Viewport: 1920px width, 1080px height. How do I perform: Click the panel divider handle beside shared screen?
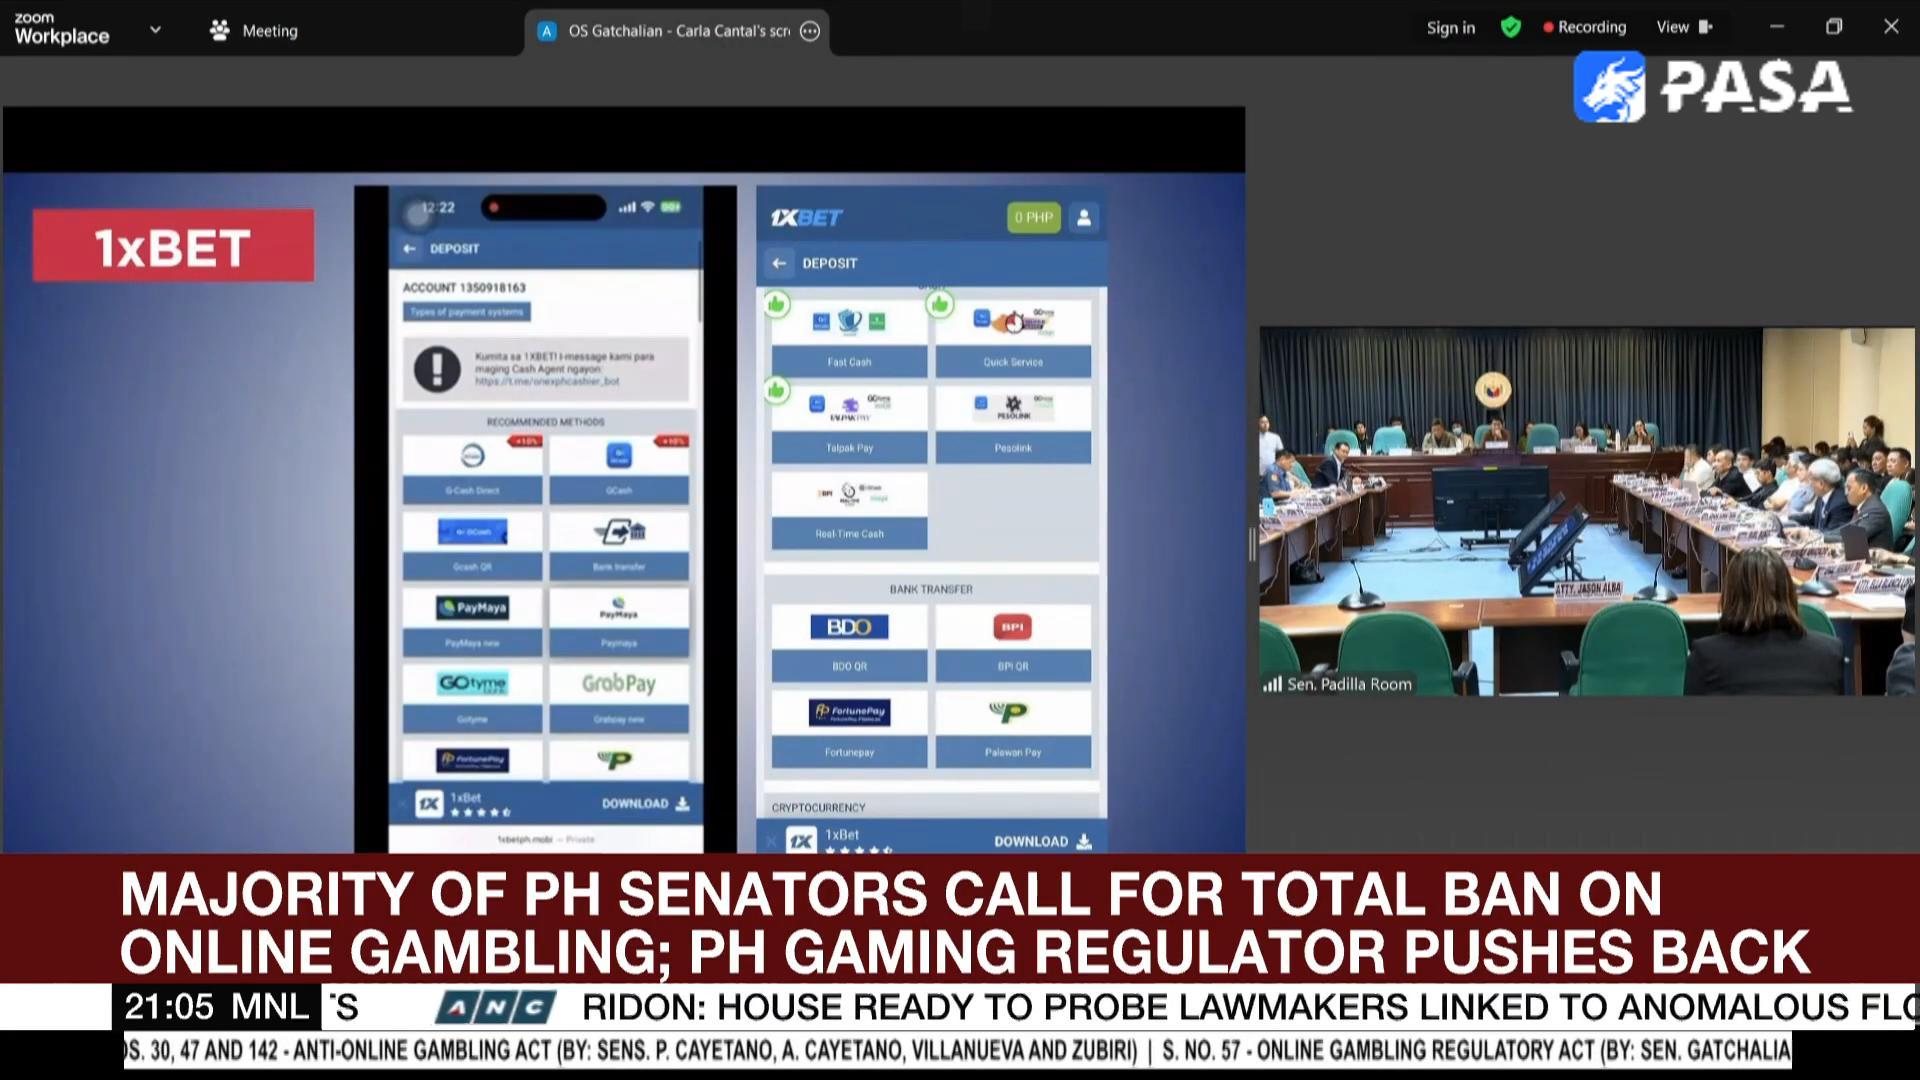pos(1252,545)
